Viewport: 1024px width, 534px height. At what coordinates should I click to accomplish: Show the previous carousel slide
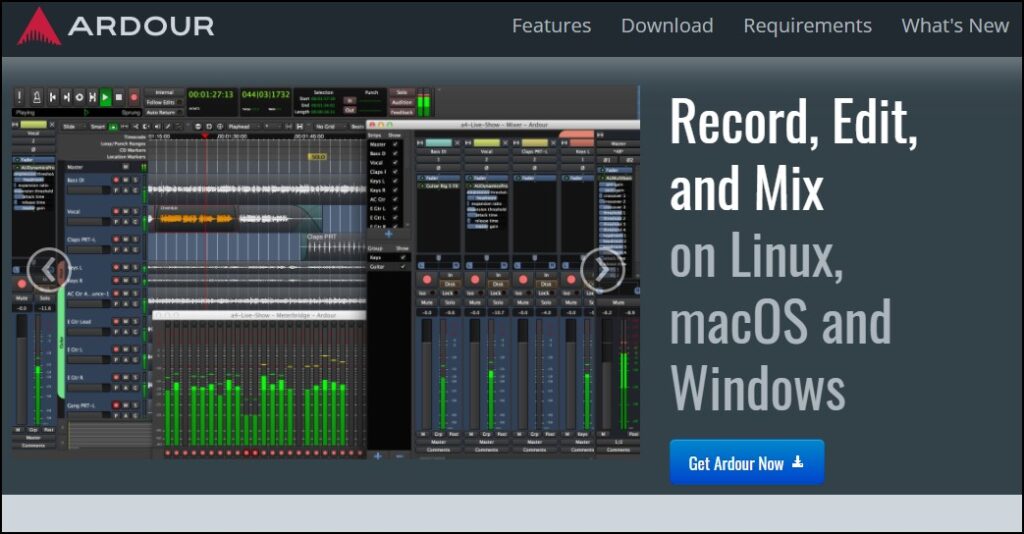pos(48,269)
